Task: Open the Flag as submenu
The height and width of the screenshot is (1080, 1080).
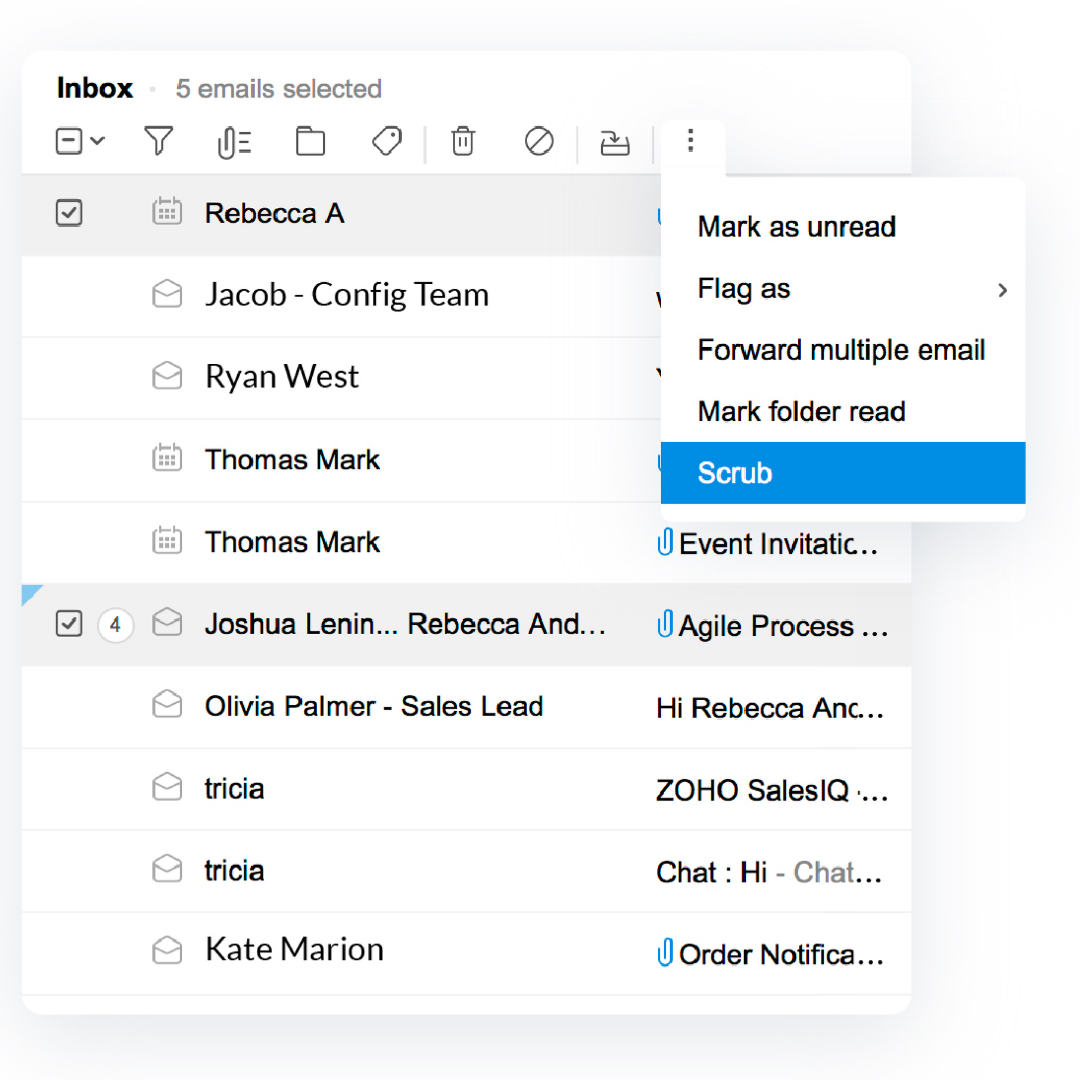Action: (843, 289)
